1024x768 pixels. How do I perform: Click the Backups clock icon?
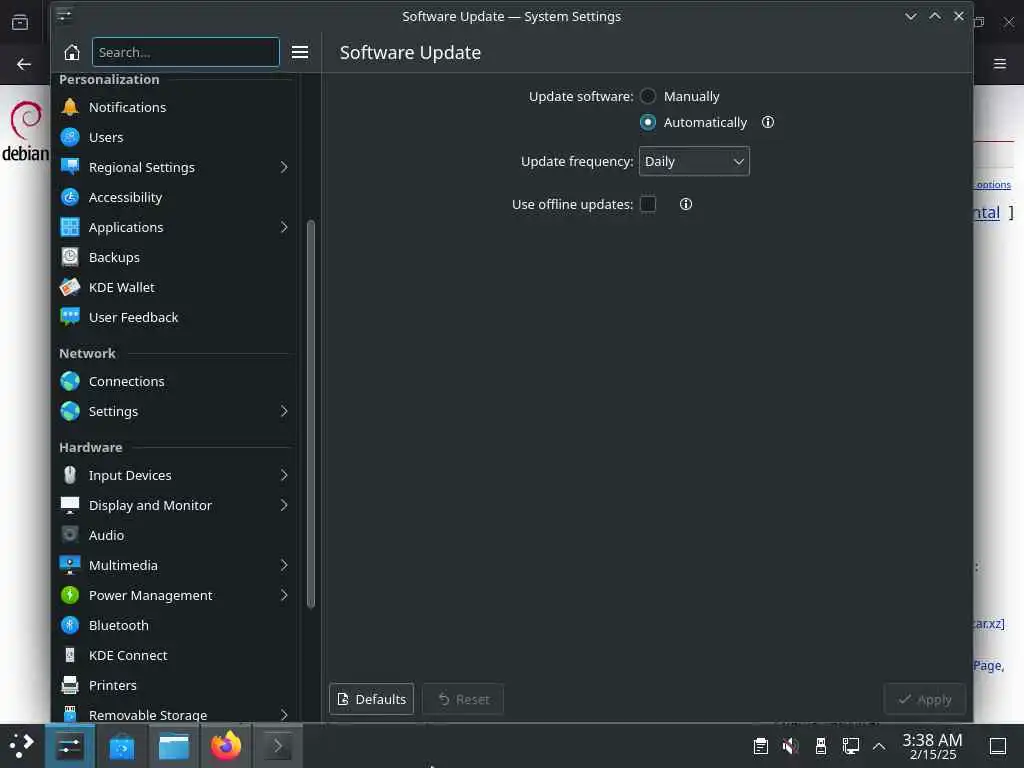(70, 257)
